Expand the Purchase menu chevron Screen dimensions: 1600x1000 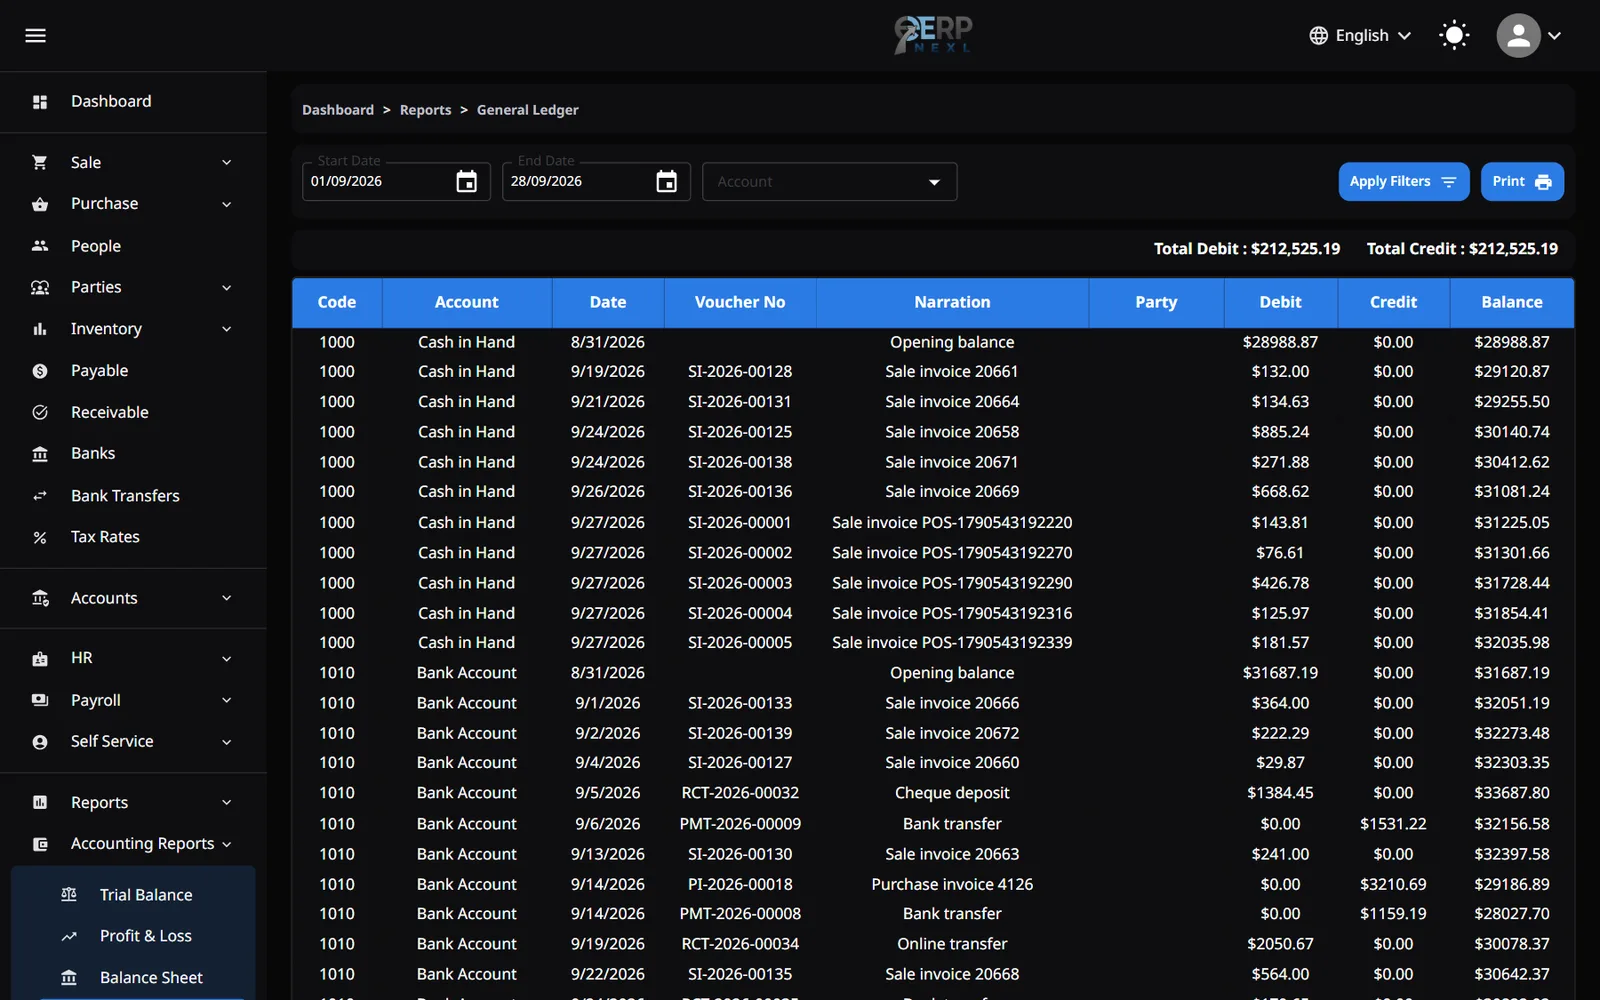(x=227, y=204)
